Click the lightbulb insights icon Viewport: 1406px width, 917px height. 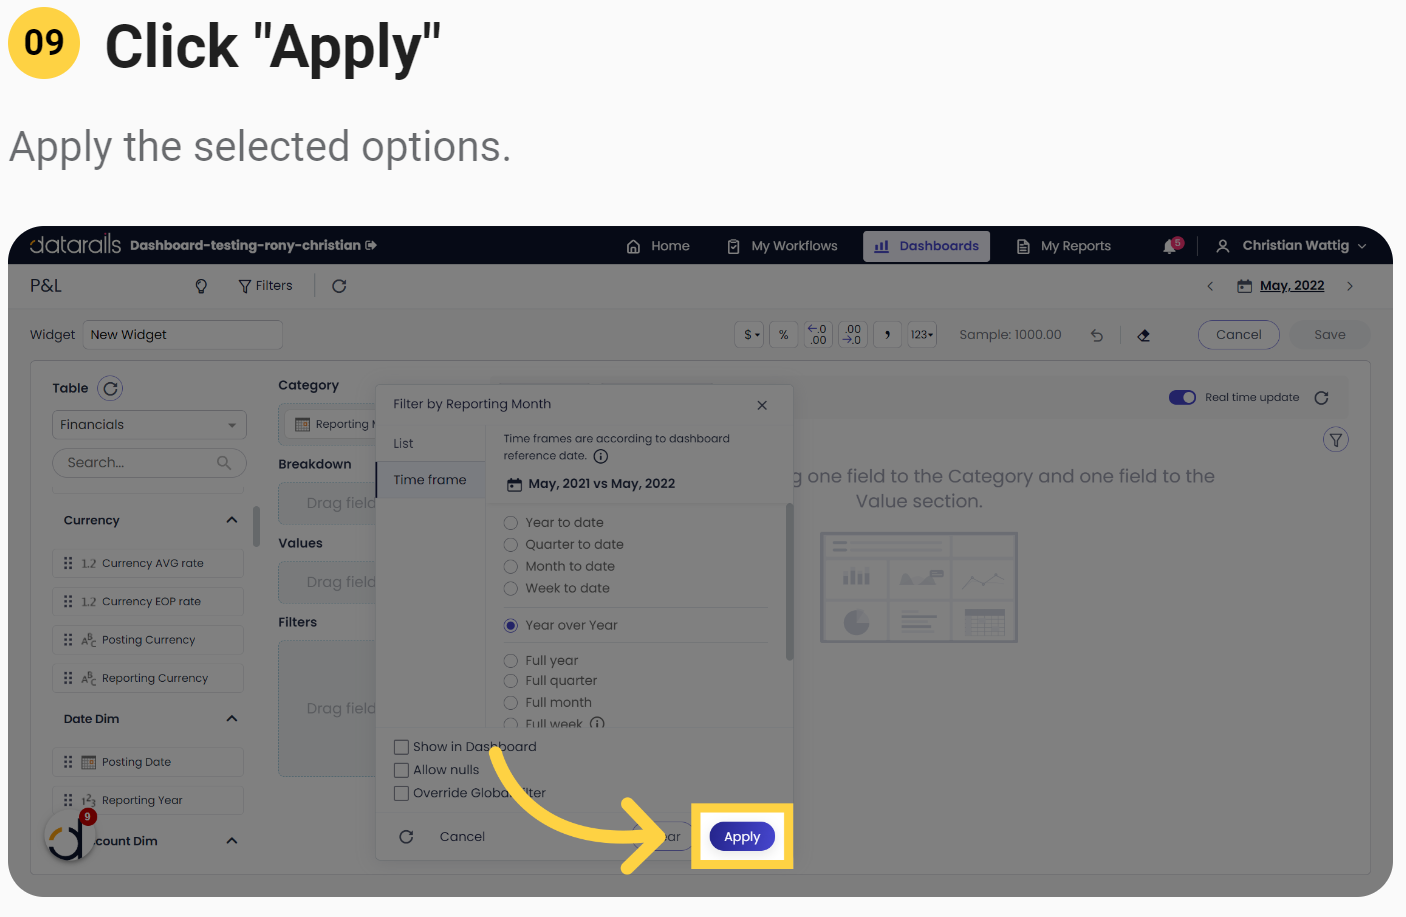click(201, 286)
